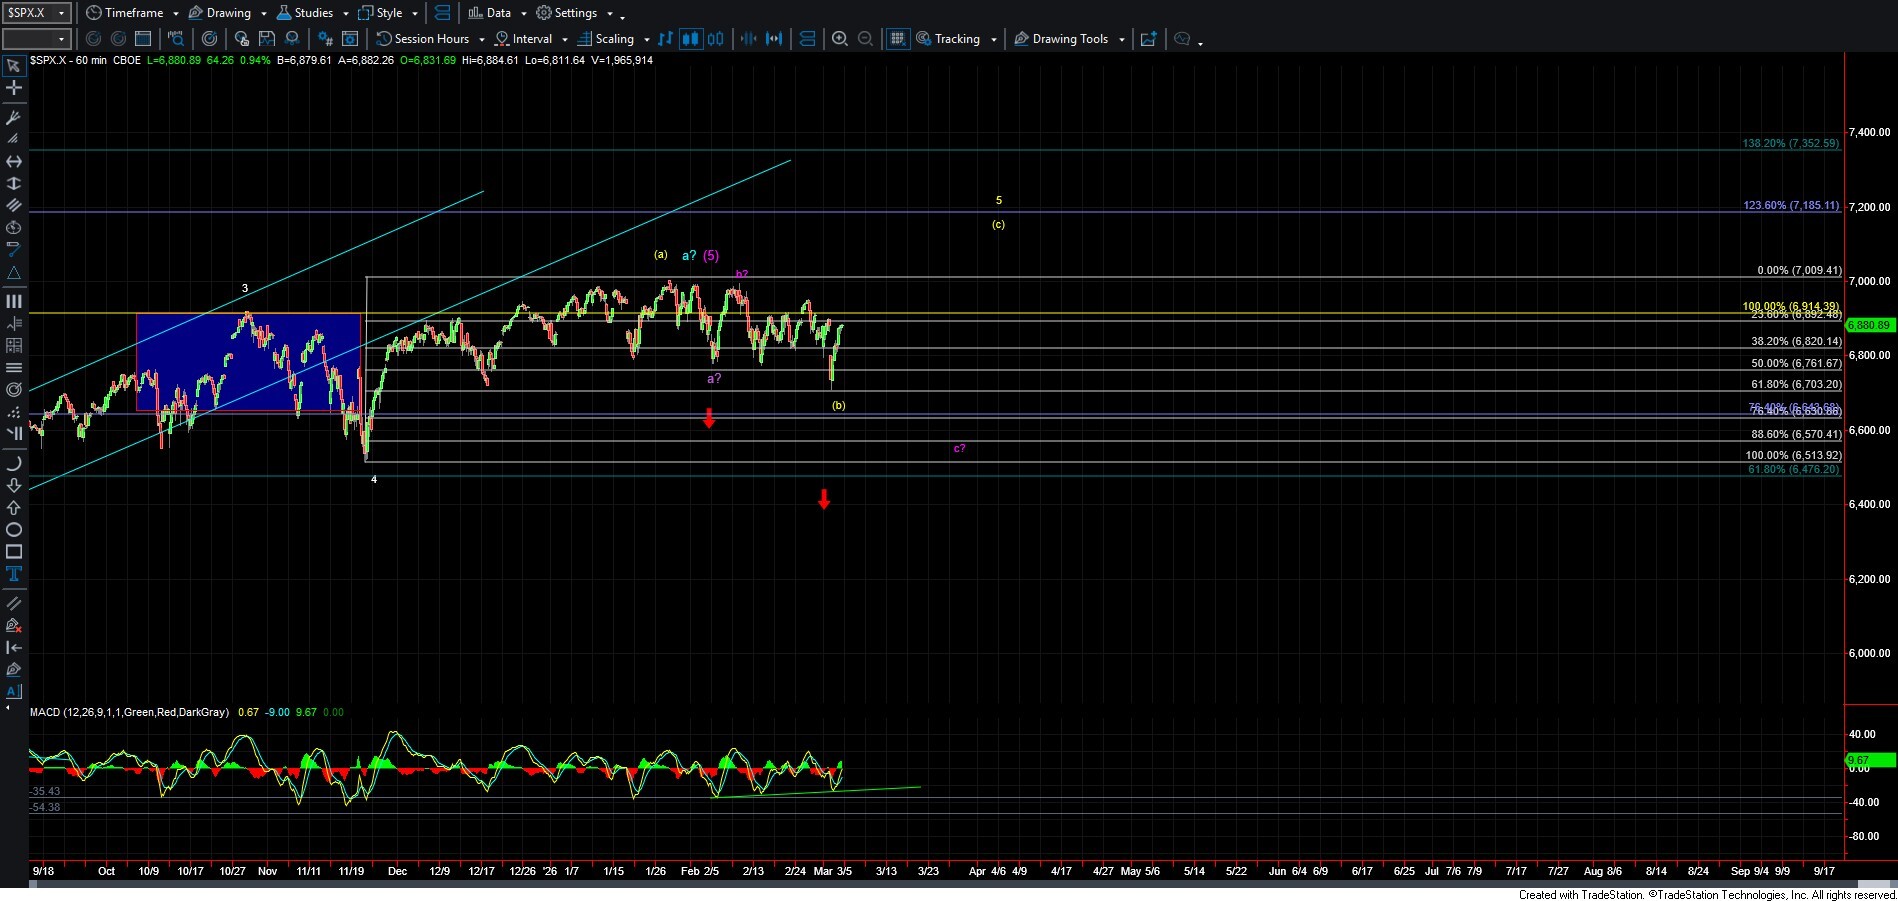
Task: Click the zoom in magnifier icon
Action: pyautogui.click(x=840, y=39)
